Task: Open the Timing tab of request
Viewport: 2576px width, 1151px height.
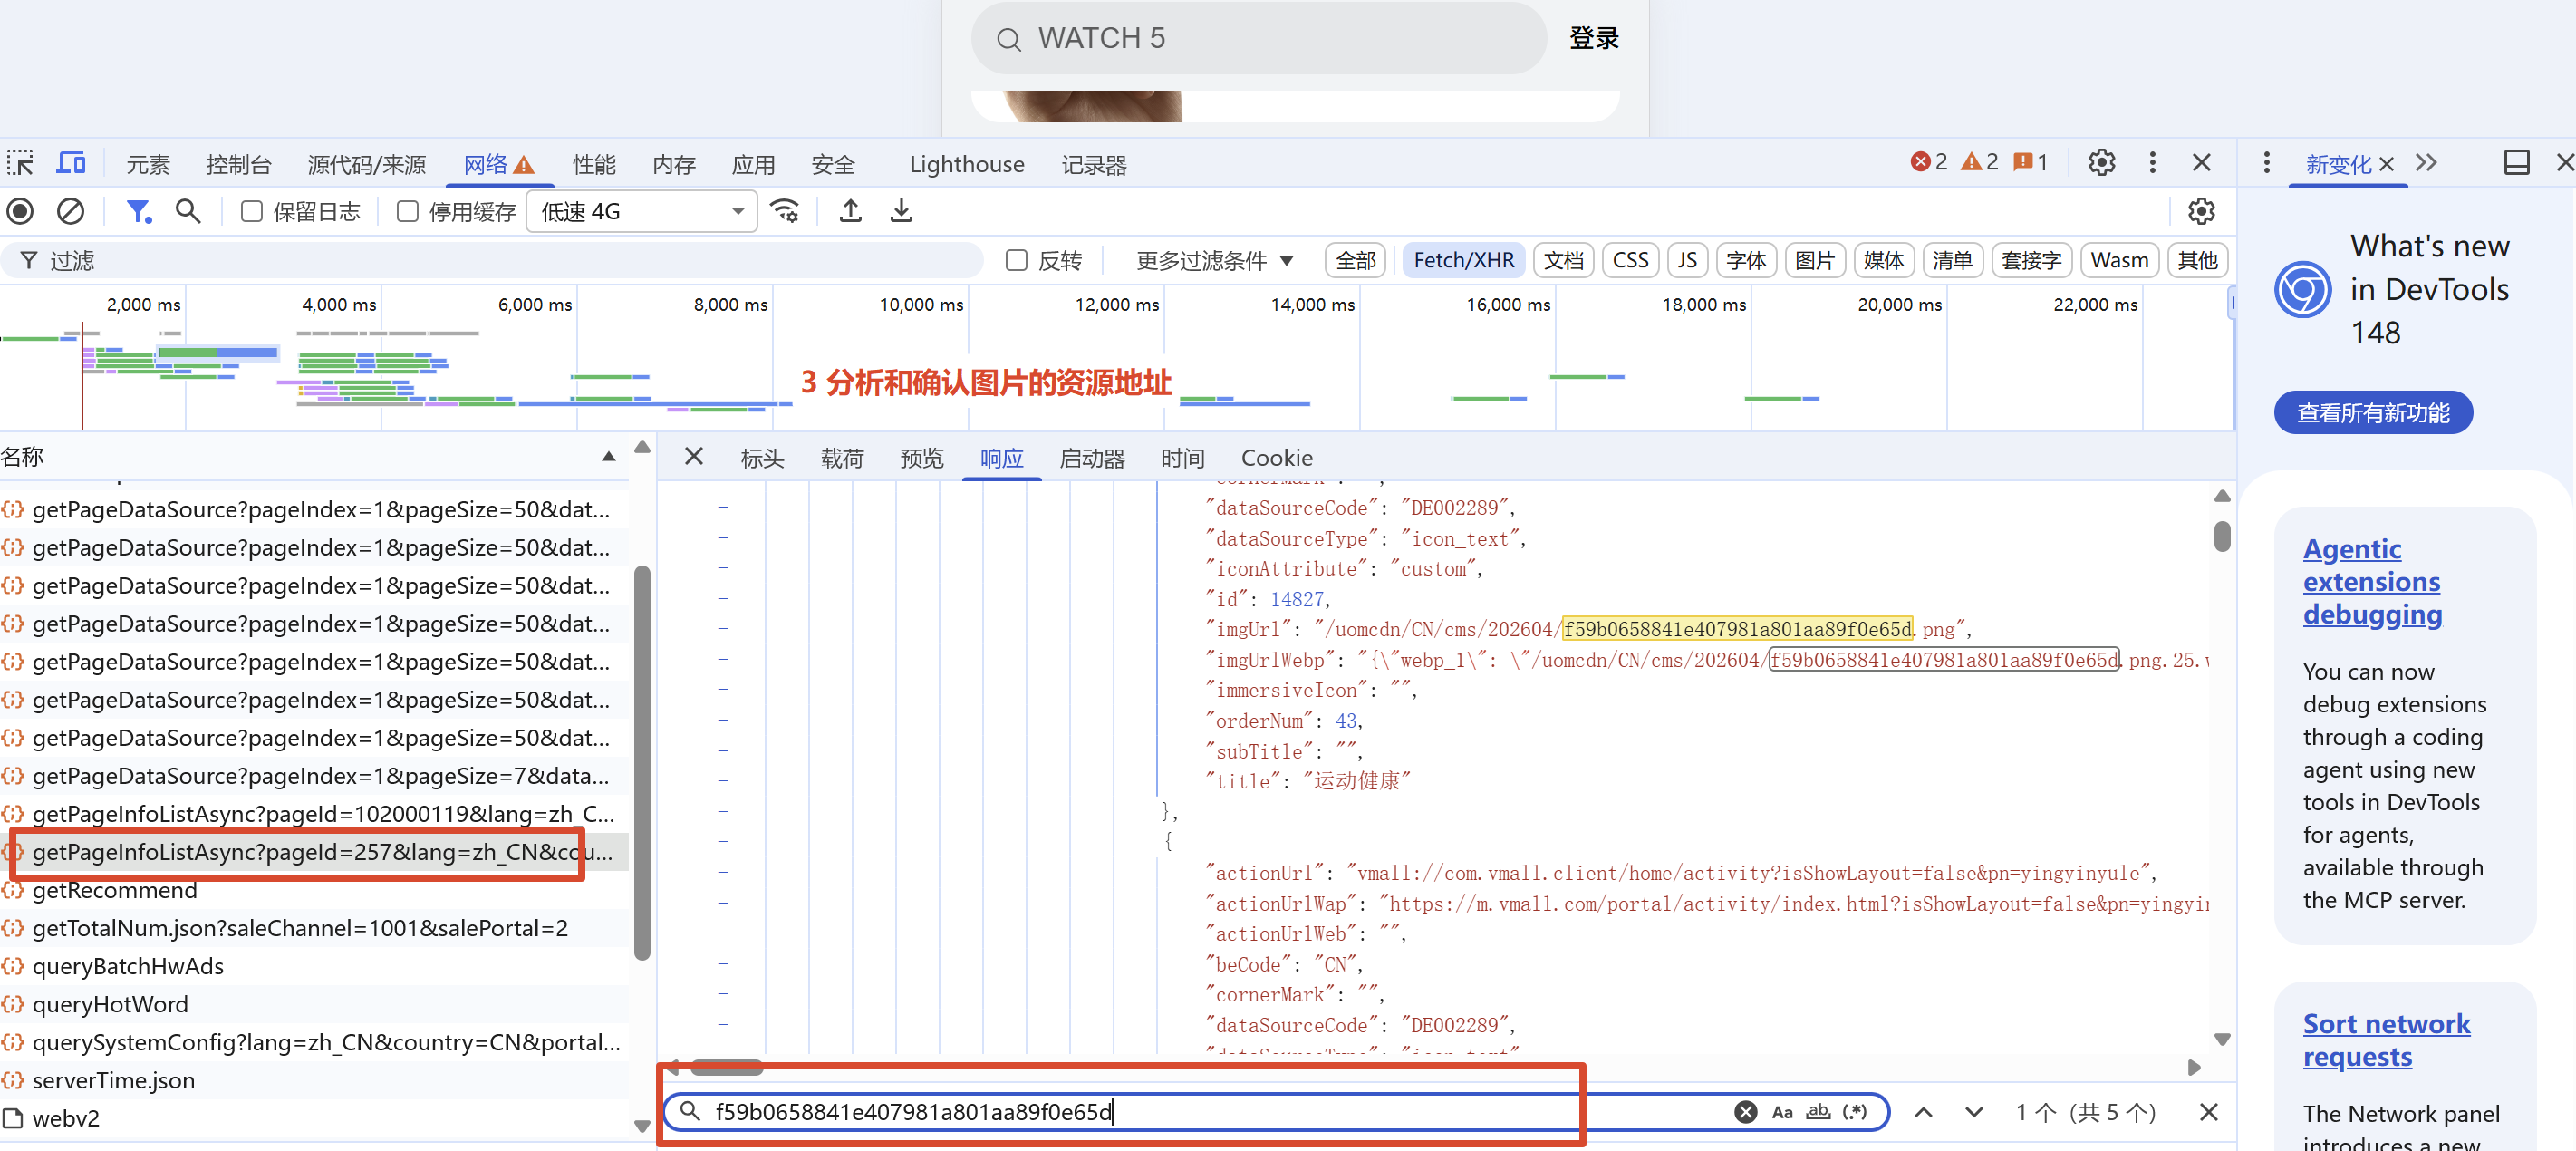Action: pyautogui.click(x=1182, y=458)
